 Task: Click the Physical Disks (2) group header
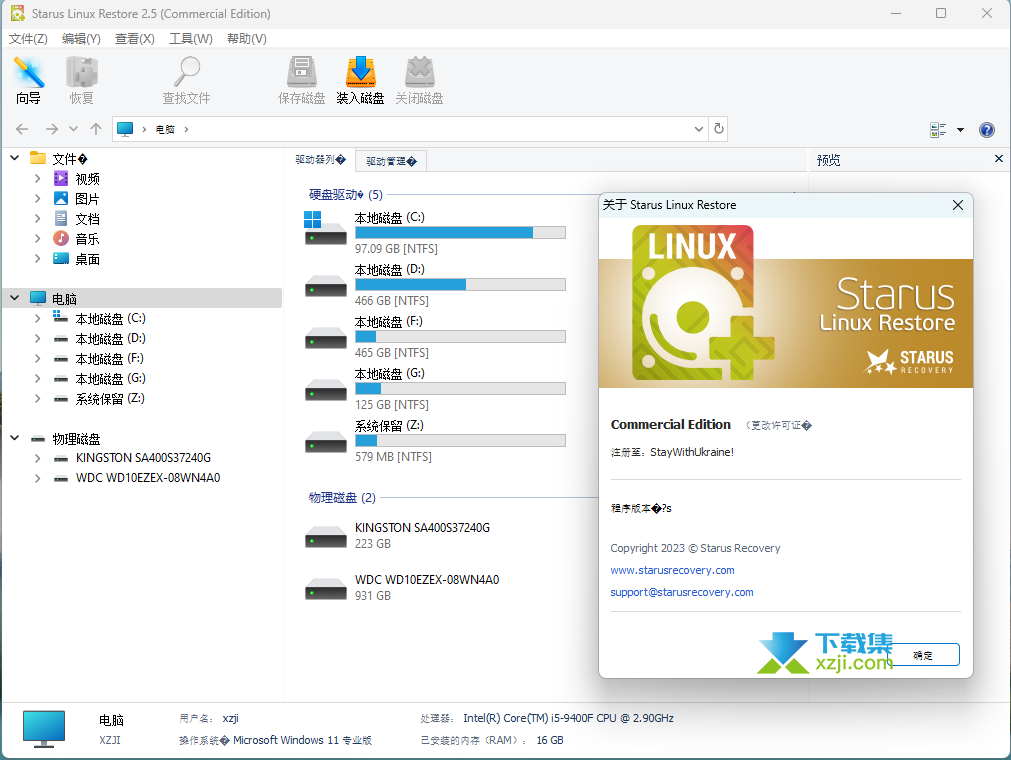coord(342,498)
